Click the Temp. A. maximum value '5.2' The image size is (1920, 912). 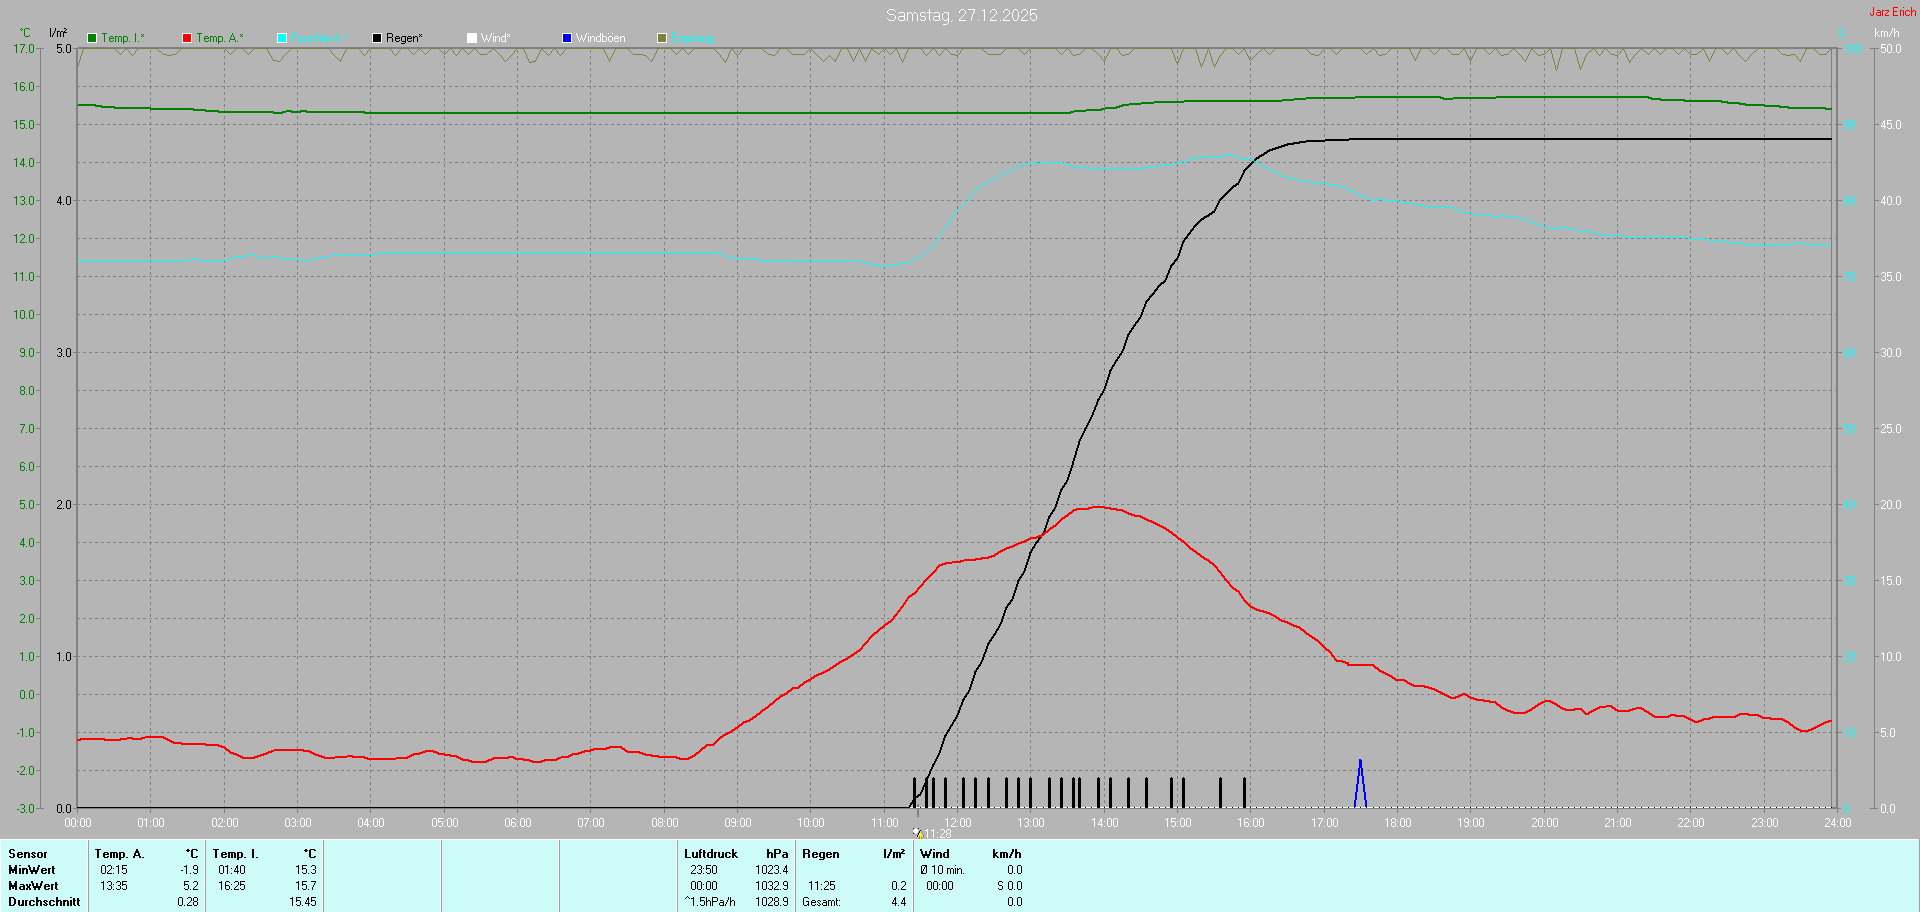[191, 886]
